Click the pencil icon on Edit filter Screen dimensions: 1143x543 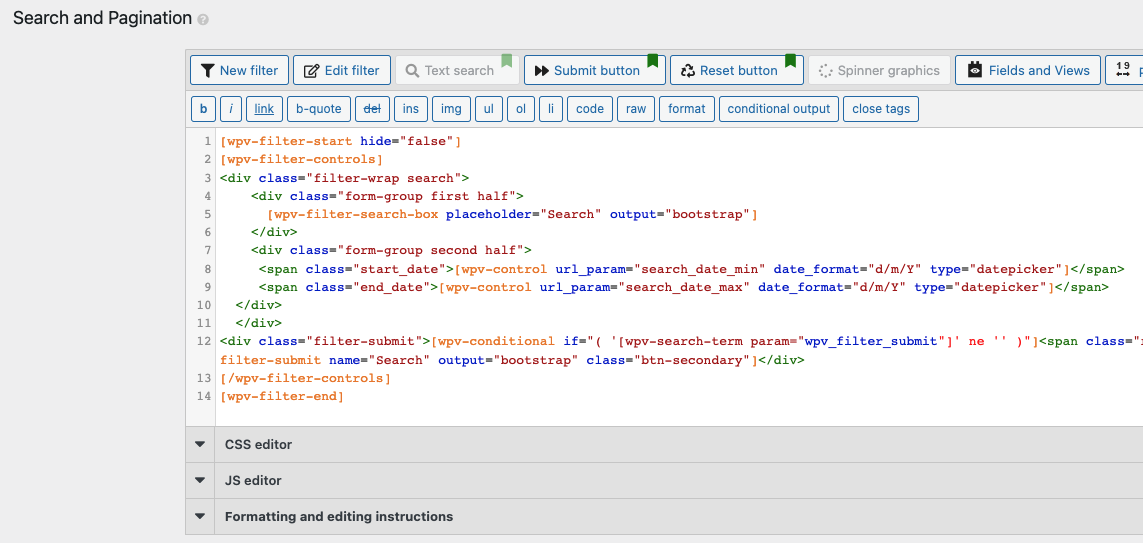click(x=311, y=71)
